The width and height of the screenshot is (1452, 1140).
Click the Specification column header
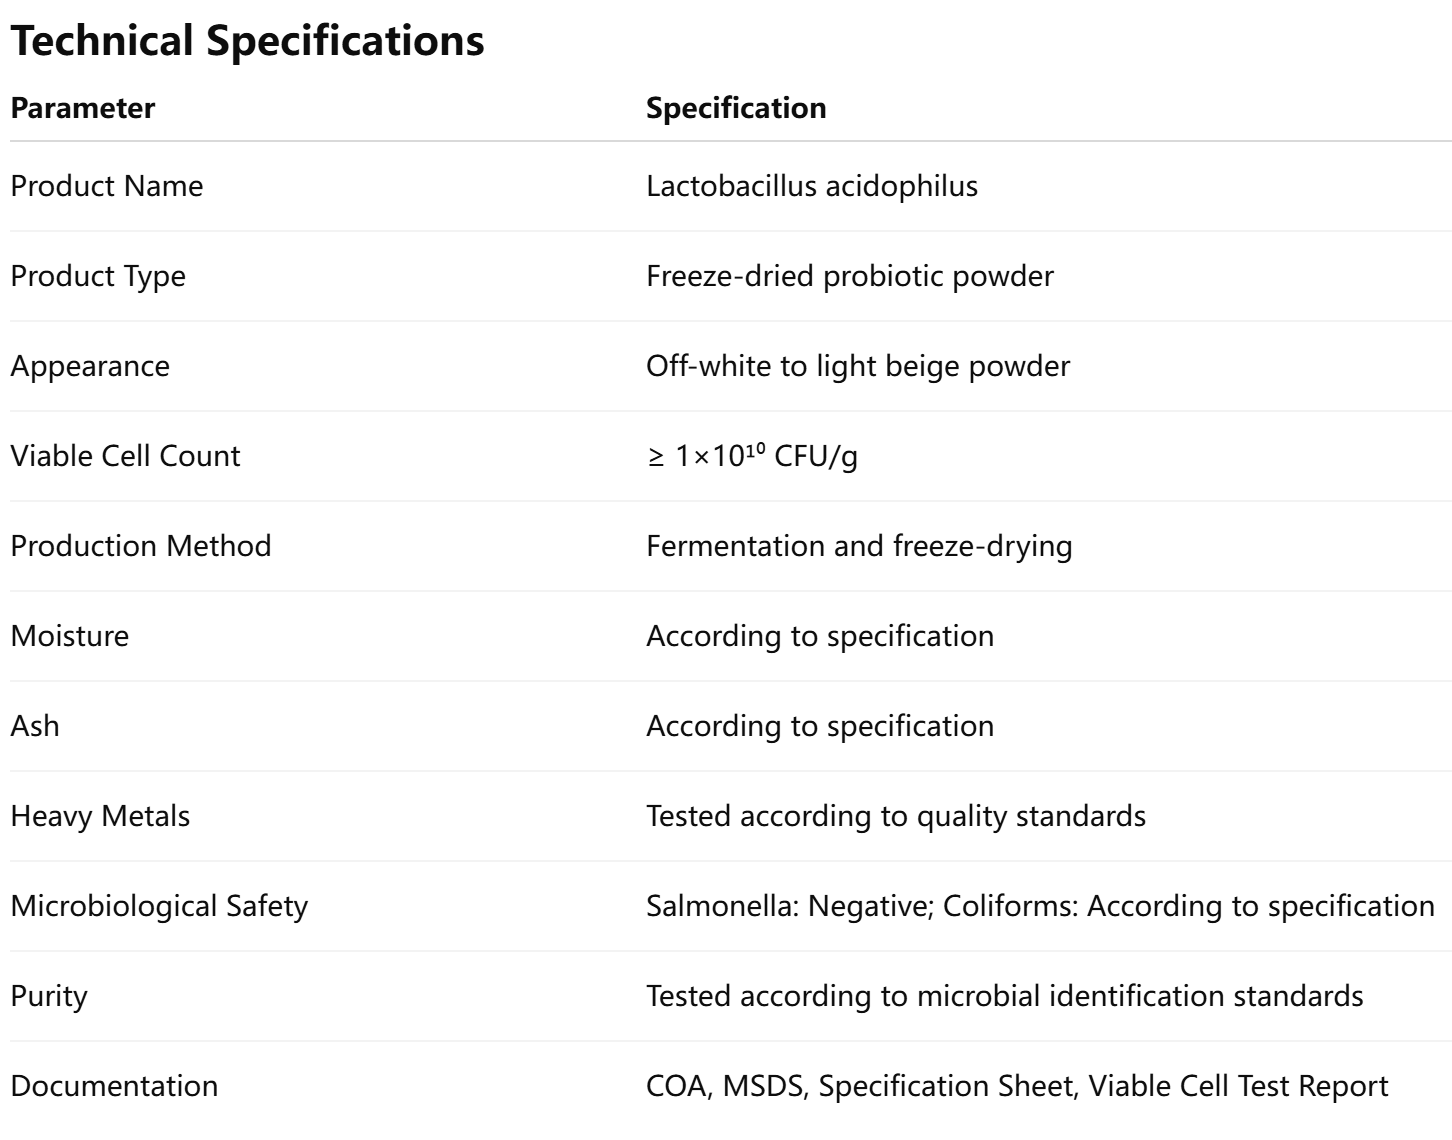coord(736,108)
